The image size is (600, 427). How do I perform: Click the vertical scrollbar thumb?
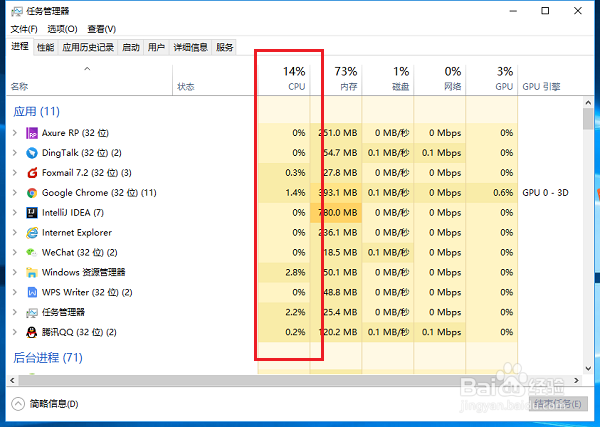588,119
